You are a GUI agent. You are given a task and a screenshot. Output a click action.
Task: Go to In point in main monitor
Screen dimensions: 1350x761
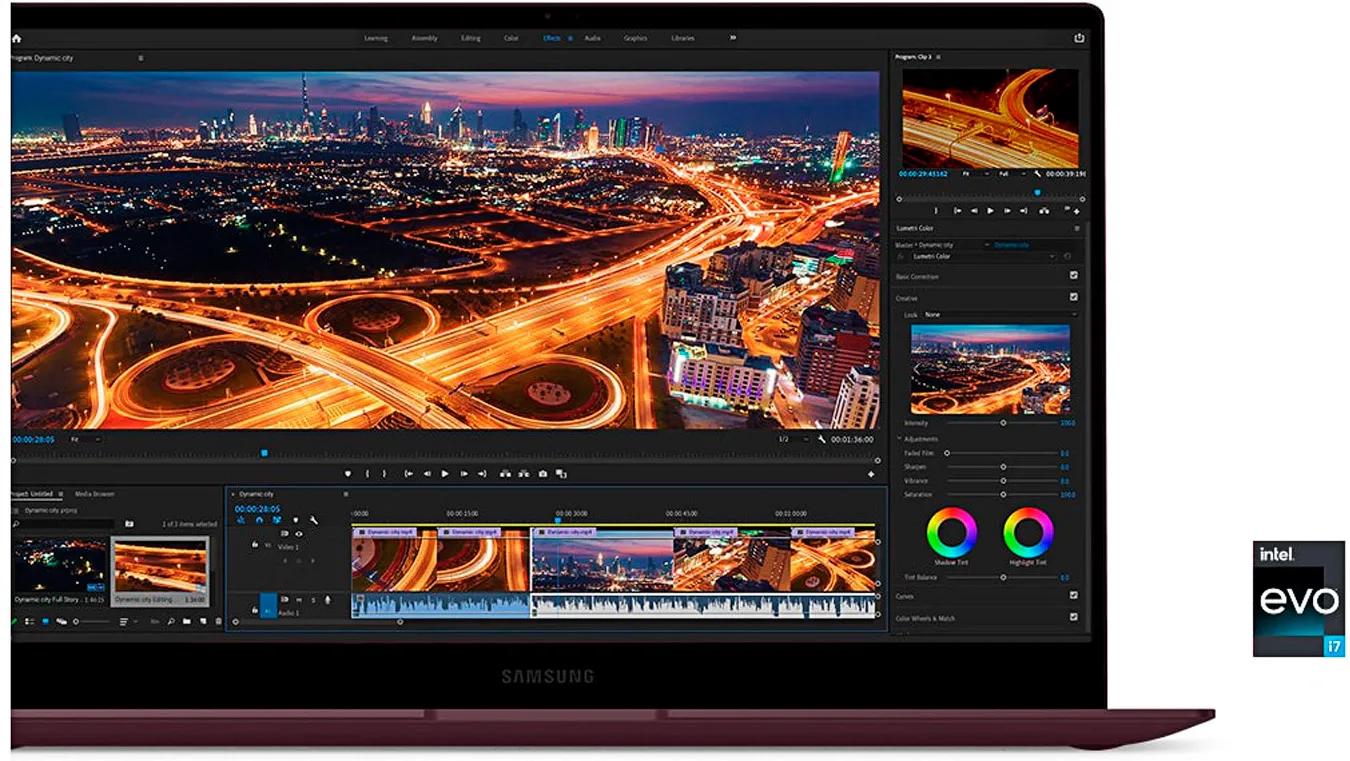(408, 474)
